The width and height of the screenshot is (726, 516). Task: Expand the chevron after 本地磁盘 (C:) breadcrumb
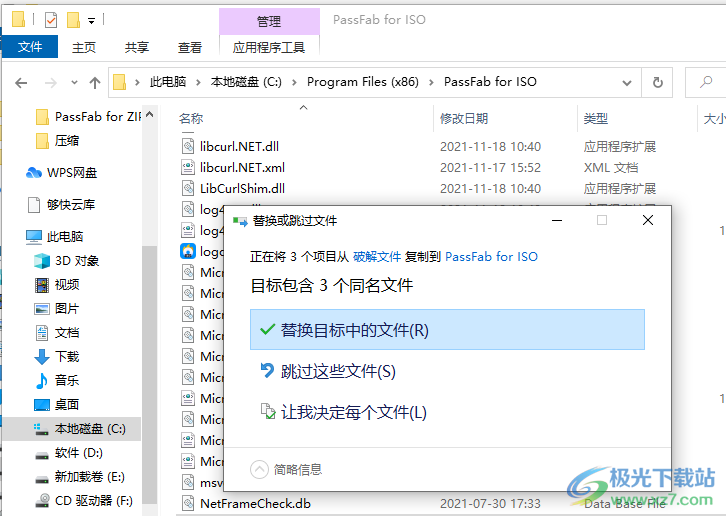(x=294, y=82)
